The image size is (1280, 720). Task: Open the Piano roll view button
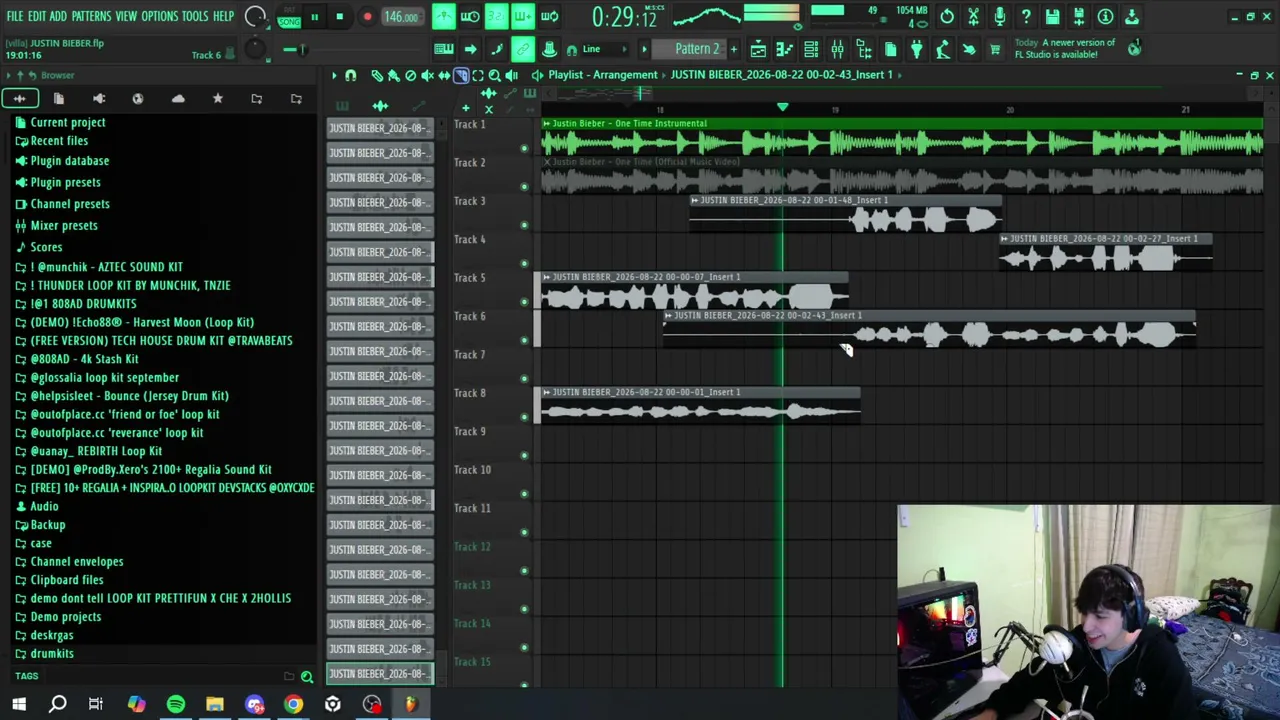tap(785, 49)
